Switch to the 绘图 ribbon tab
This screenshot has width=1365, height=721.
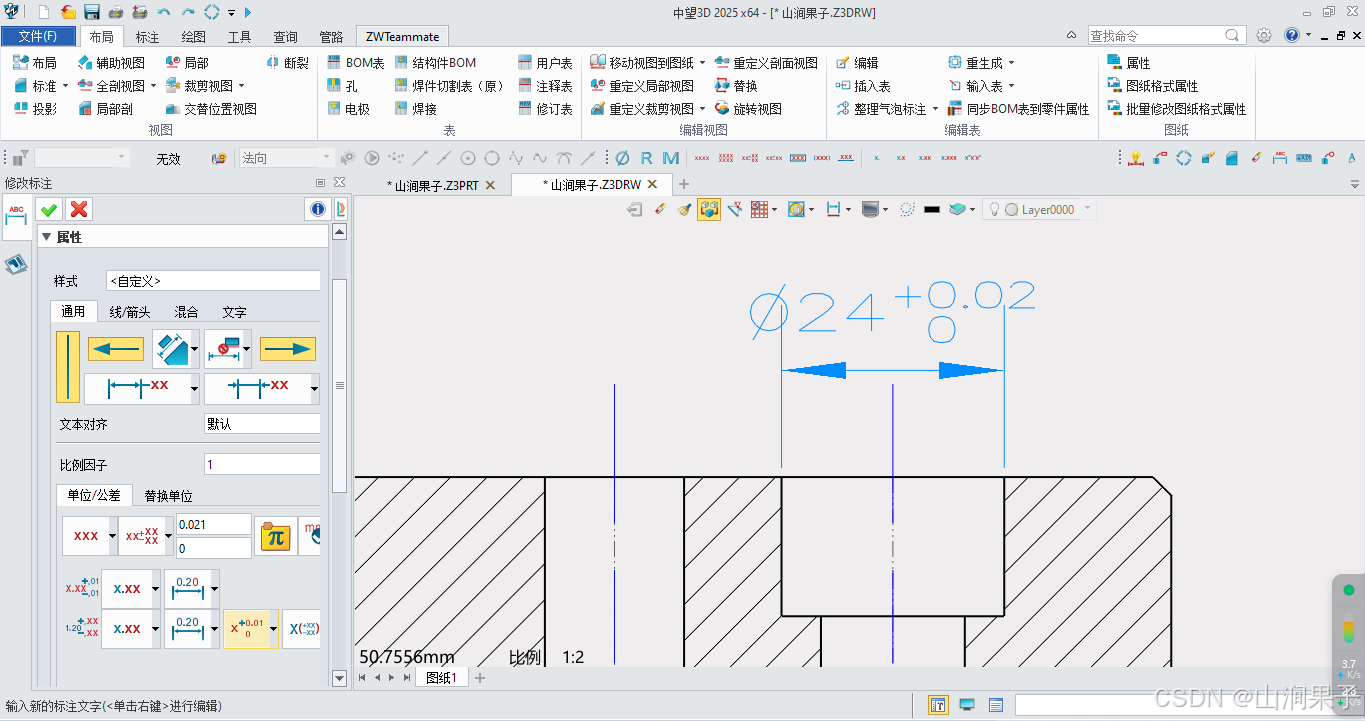(x=194, y=37)
